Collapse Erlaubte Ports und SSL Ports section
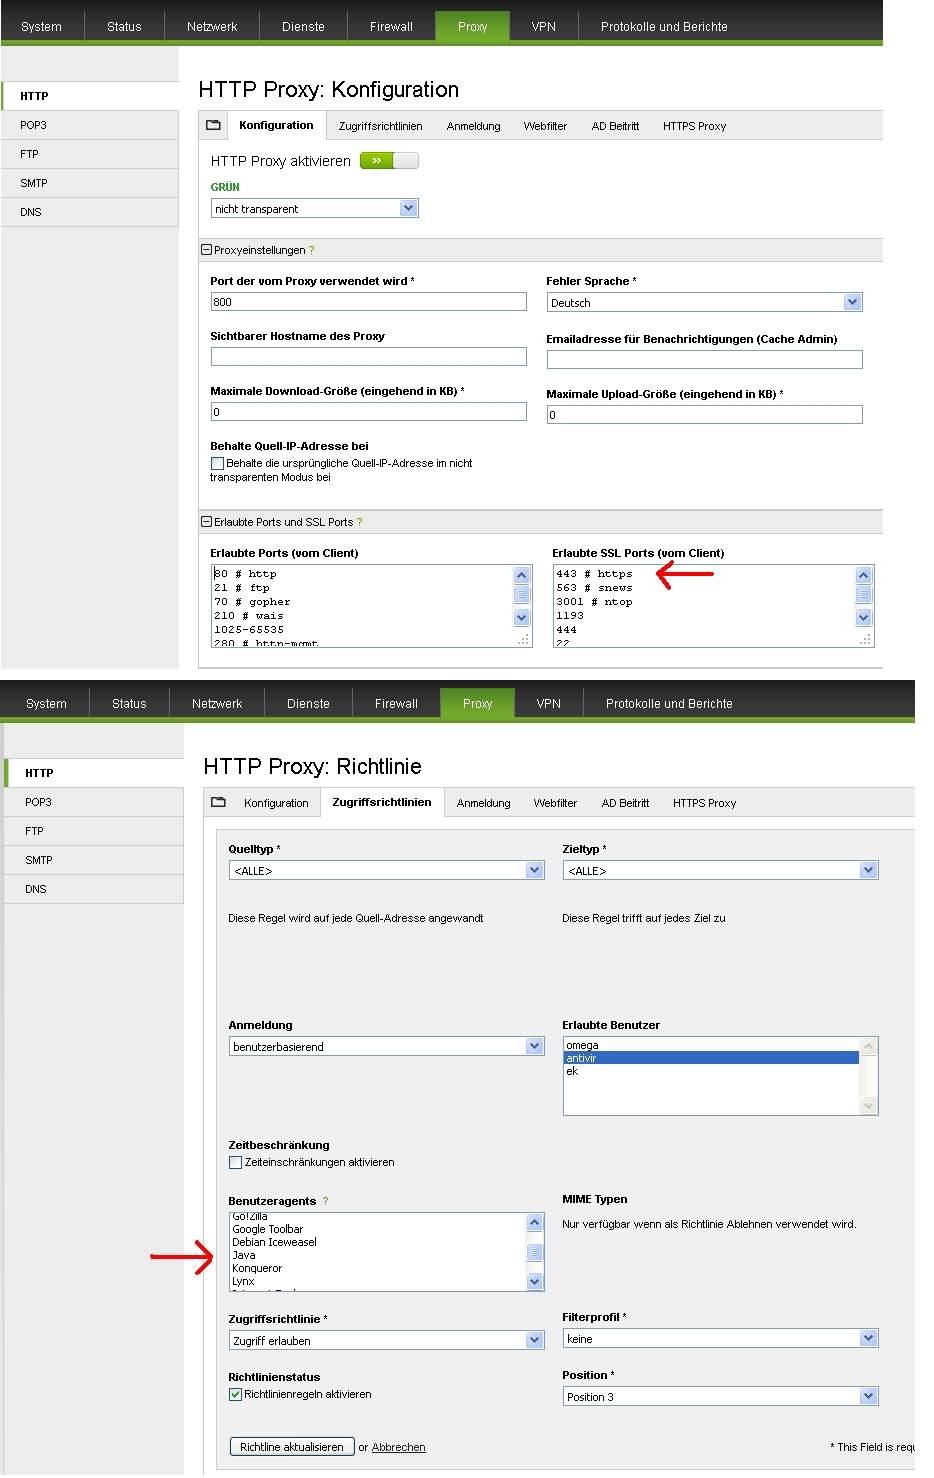 pos(207,522)
